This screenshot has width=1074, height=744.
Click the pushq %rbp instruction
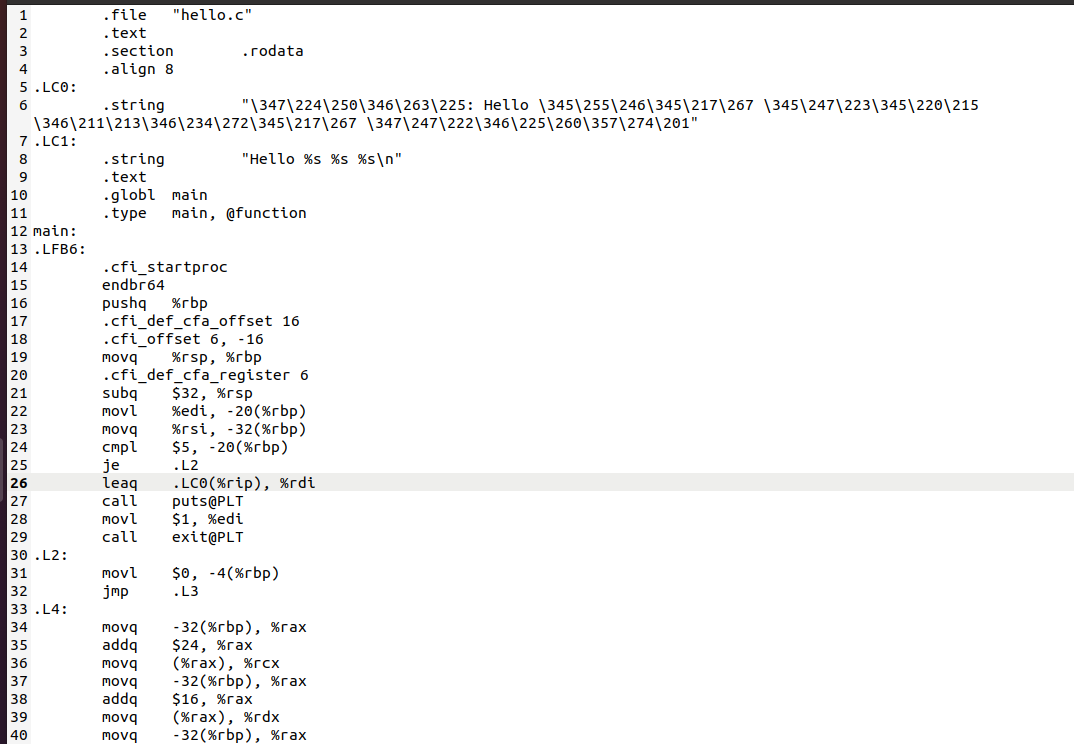155,303
